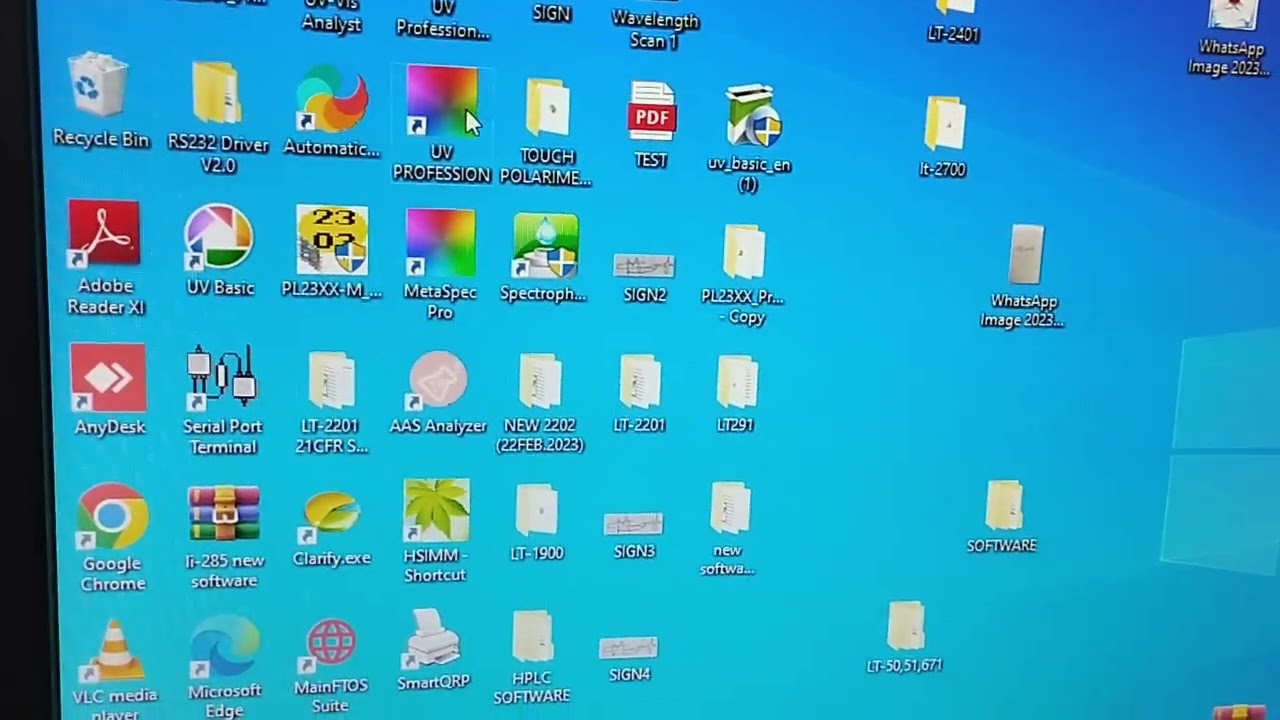The image size is (1280, 720).
Task: Open the li-285 new software archive
Action: pyautogui.click(x=223, y=515)
